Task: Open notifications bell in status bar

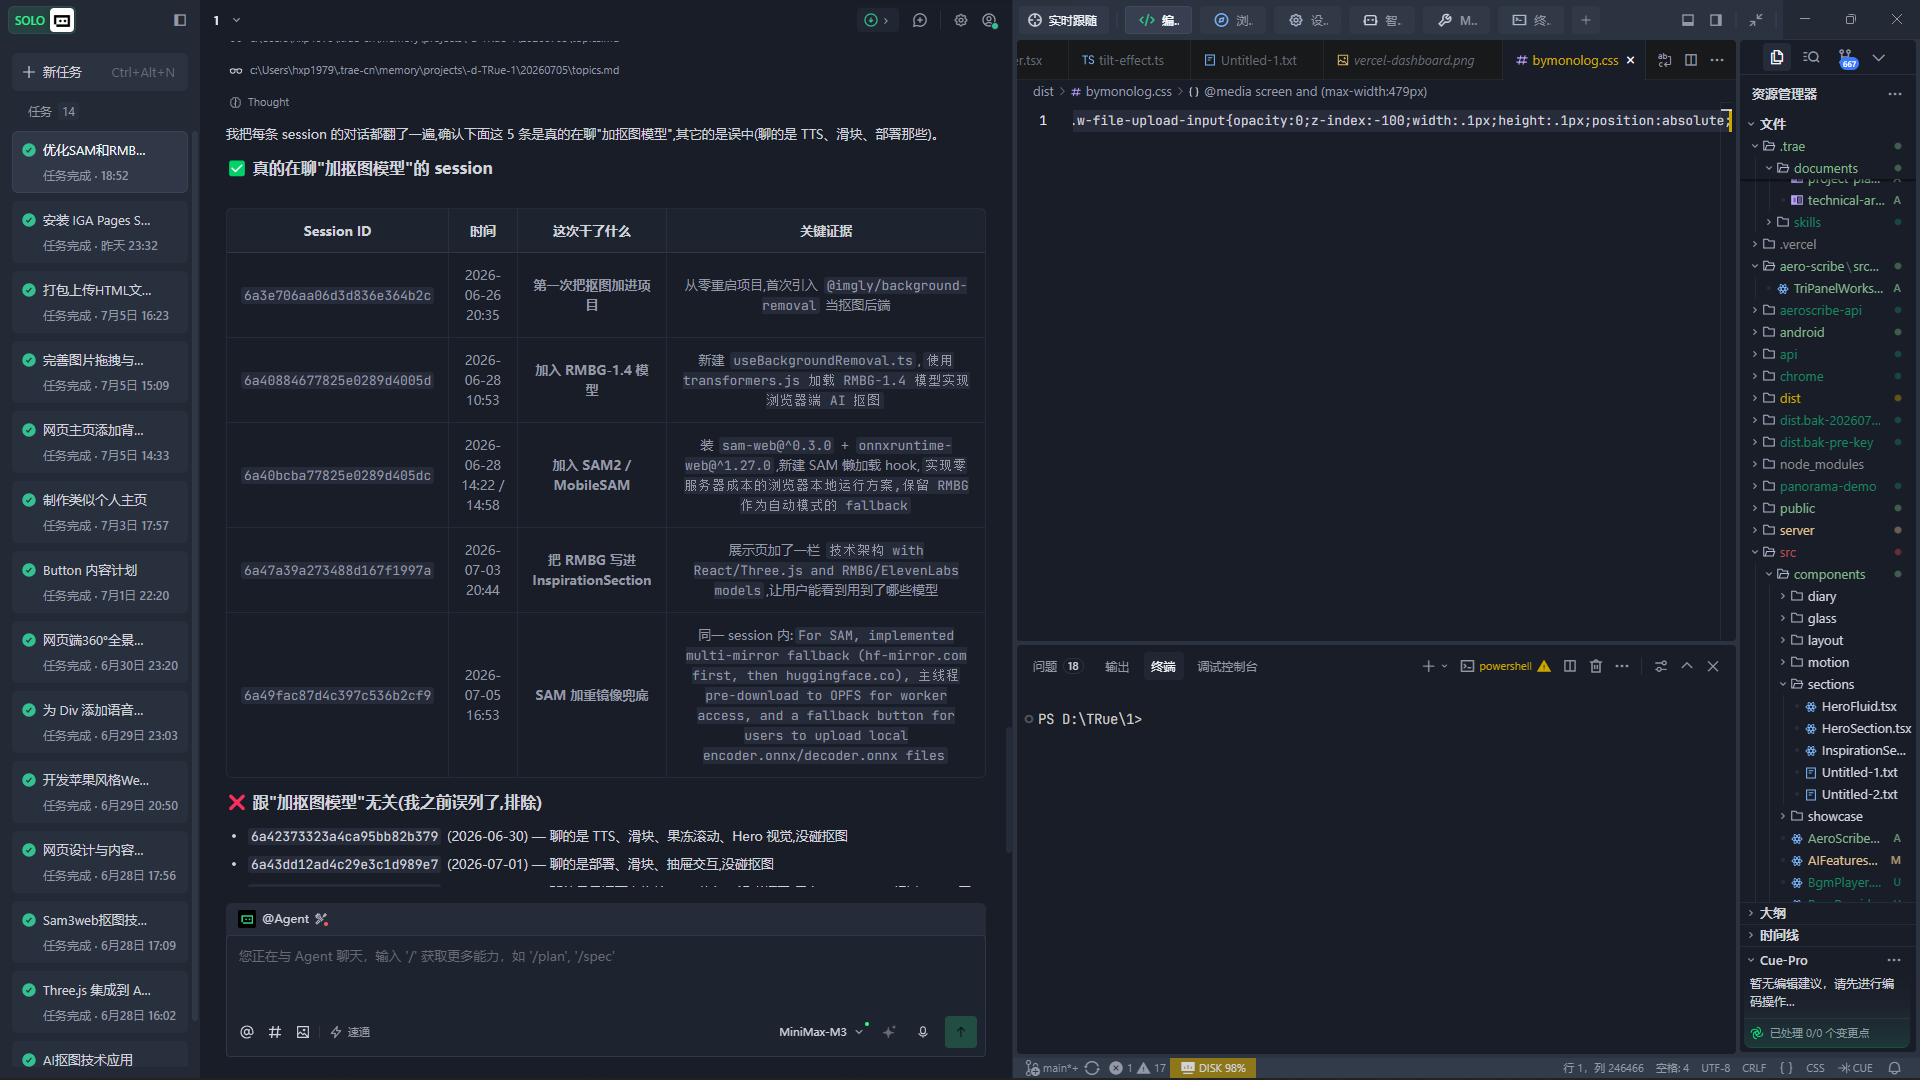Action: pyautogui.click(x=1895, y=1068)
